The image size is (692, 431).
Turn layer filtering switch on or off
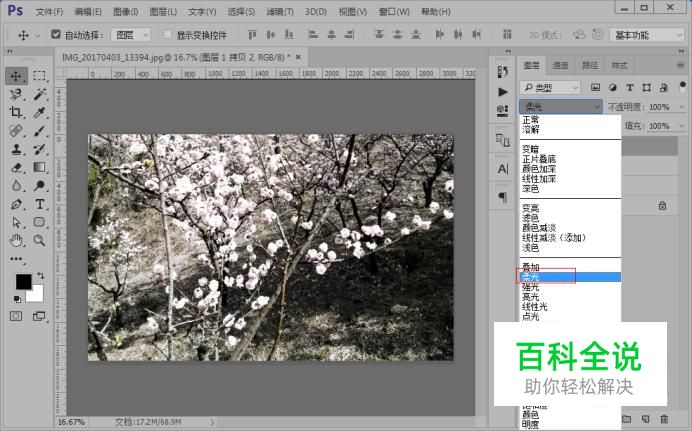pos(683,86)
